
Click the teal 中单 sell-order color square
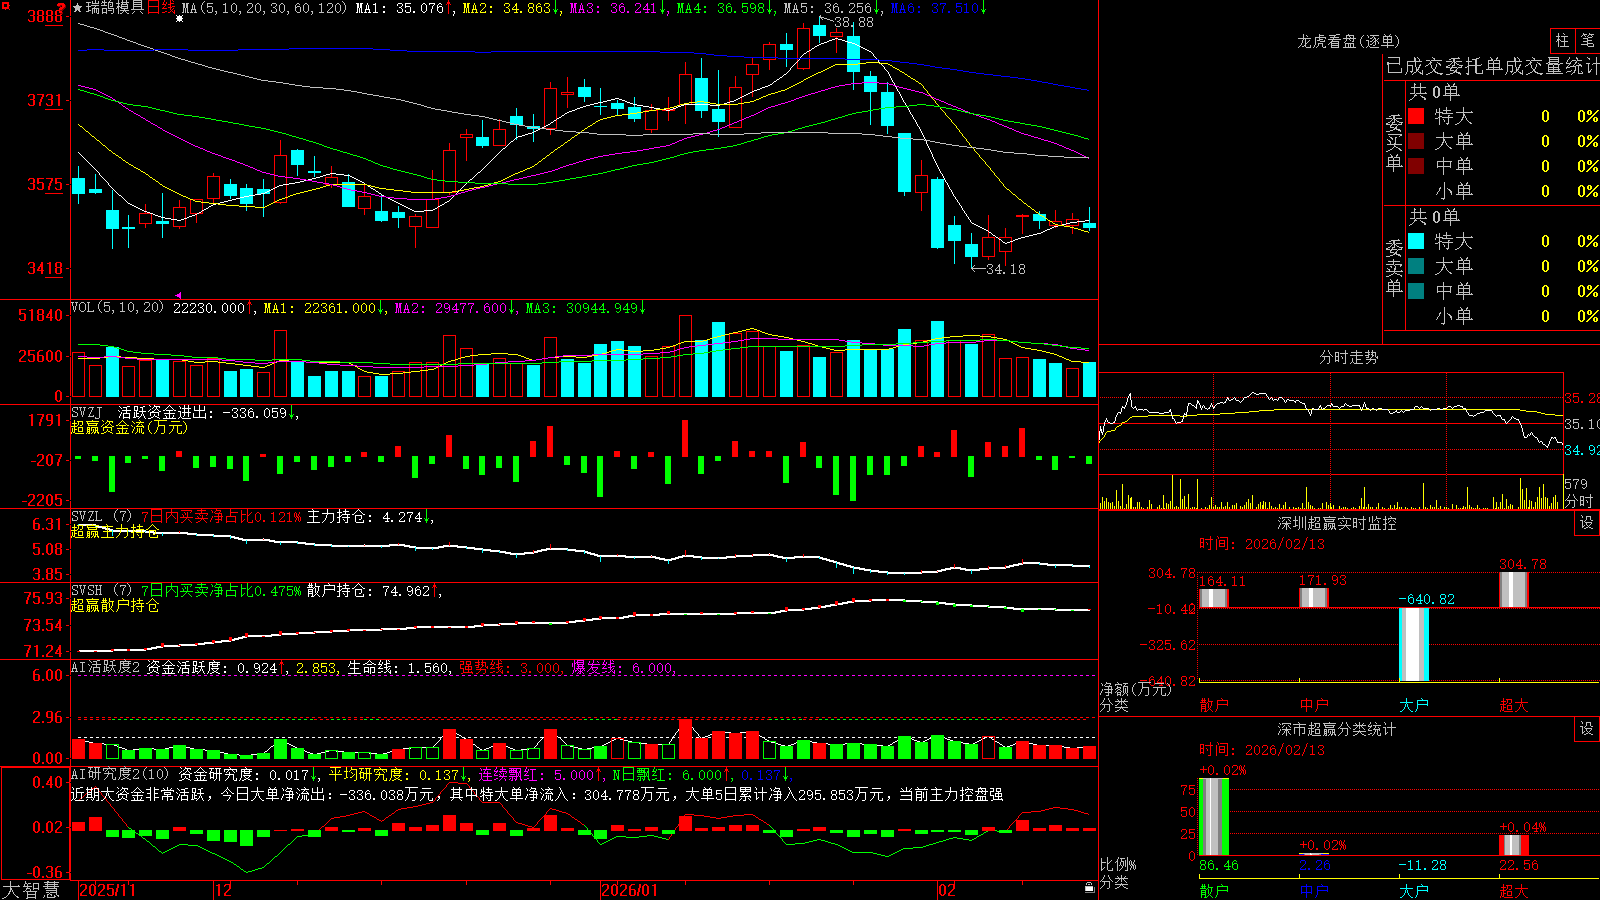coord(1416,291)
